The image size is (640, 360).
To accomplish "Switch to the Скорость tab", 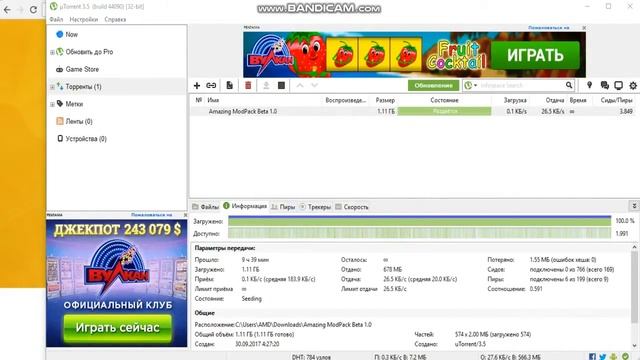I will (351, 207).
